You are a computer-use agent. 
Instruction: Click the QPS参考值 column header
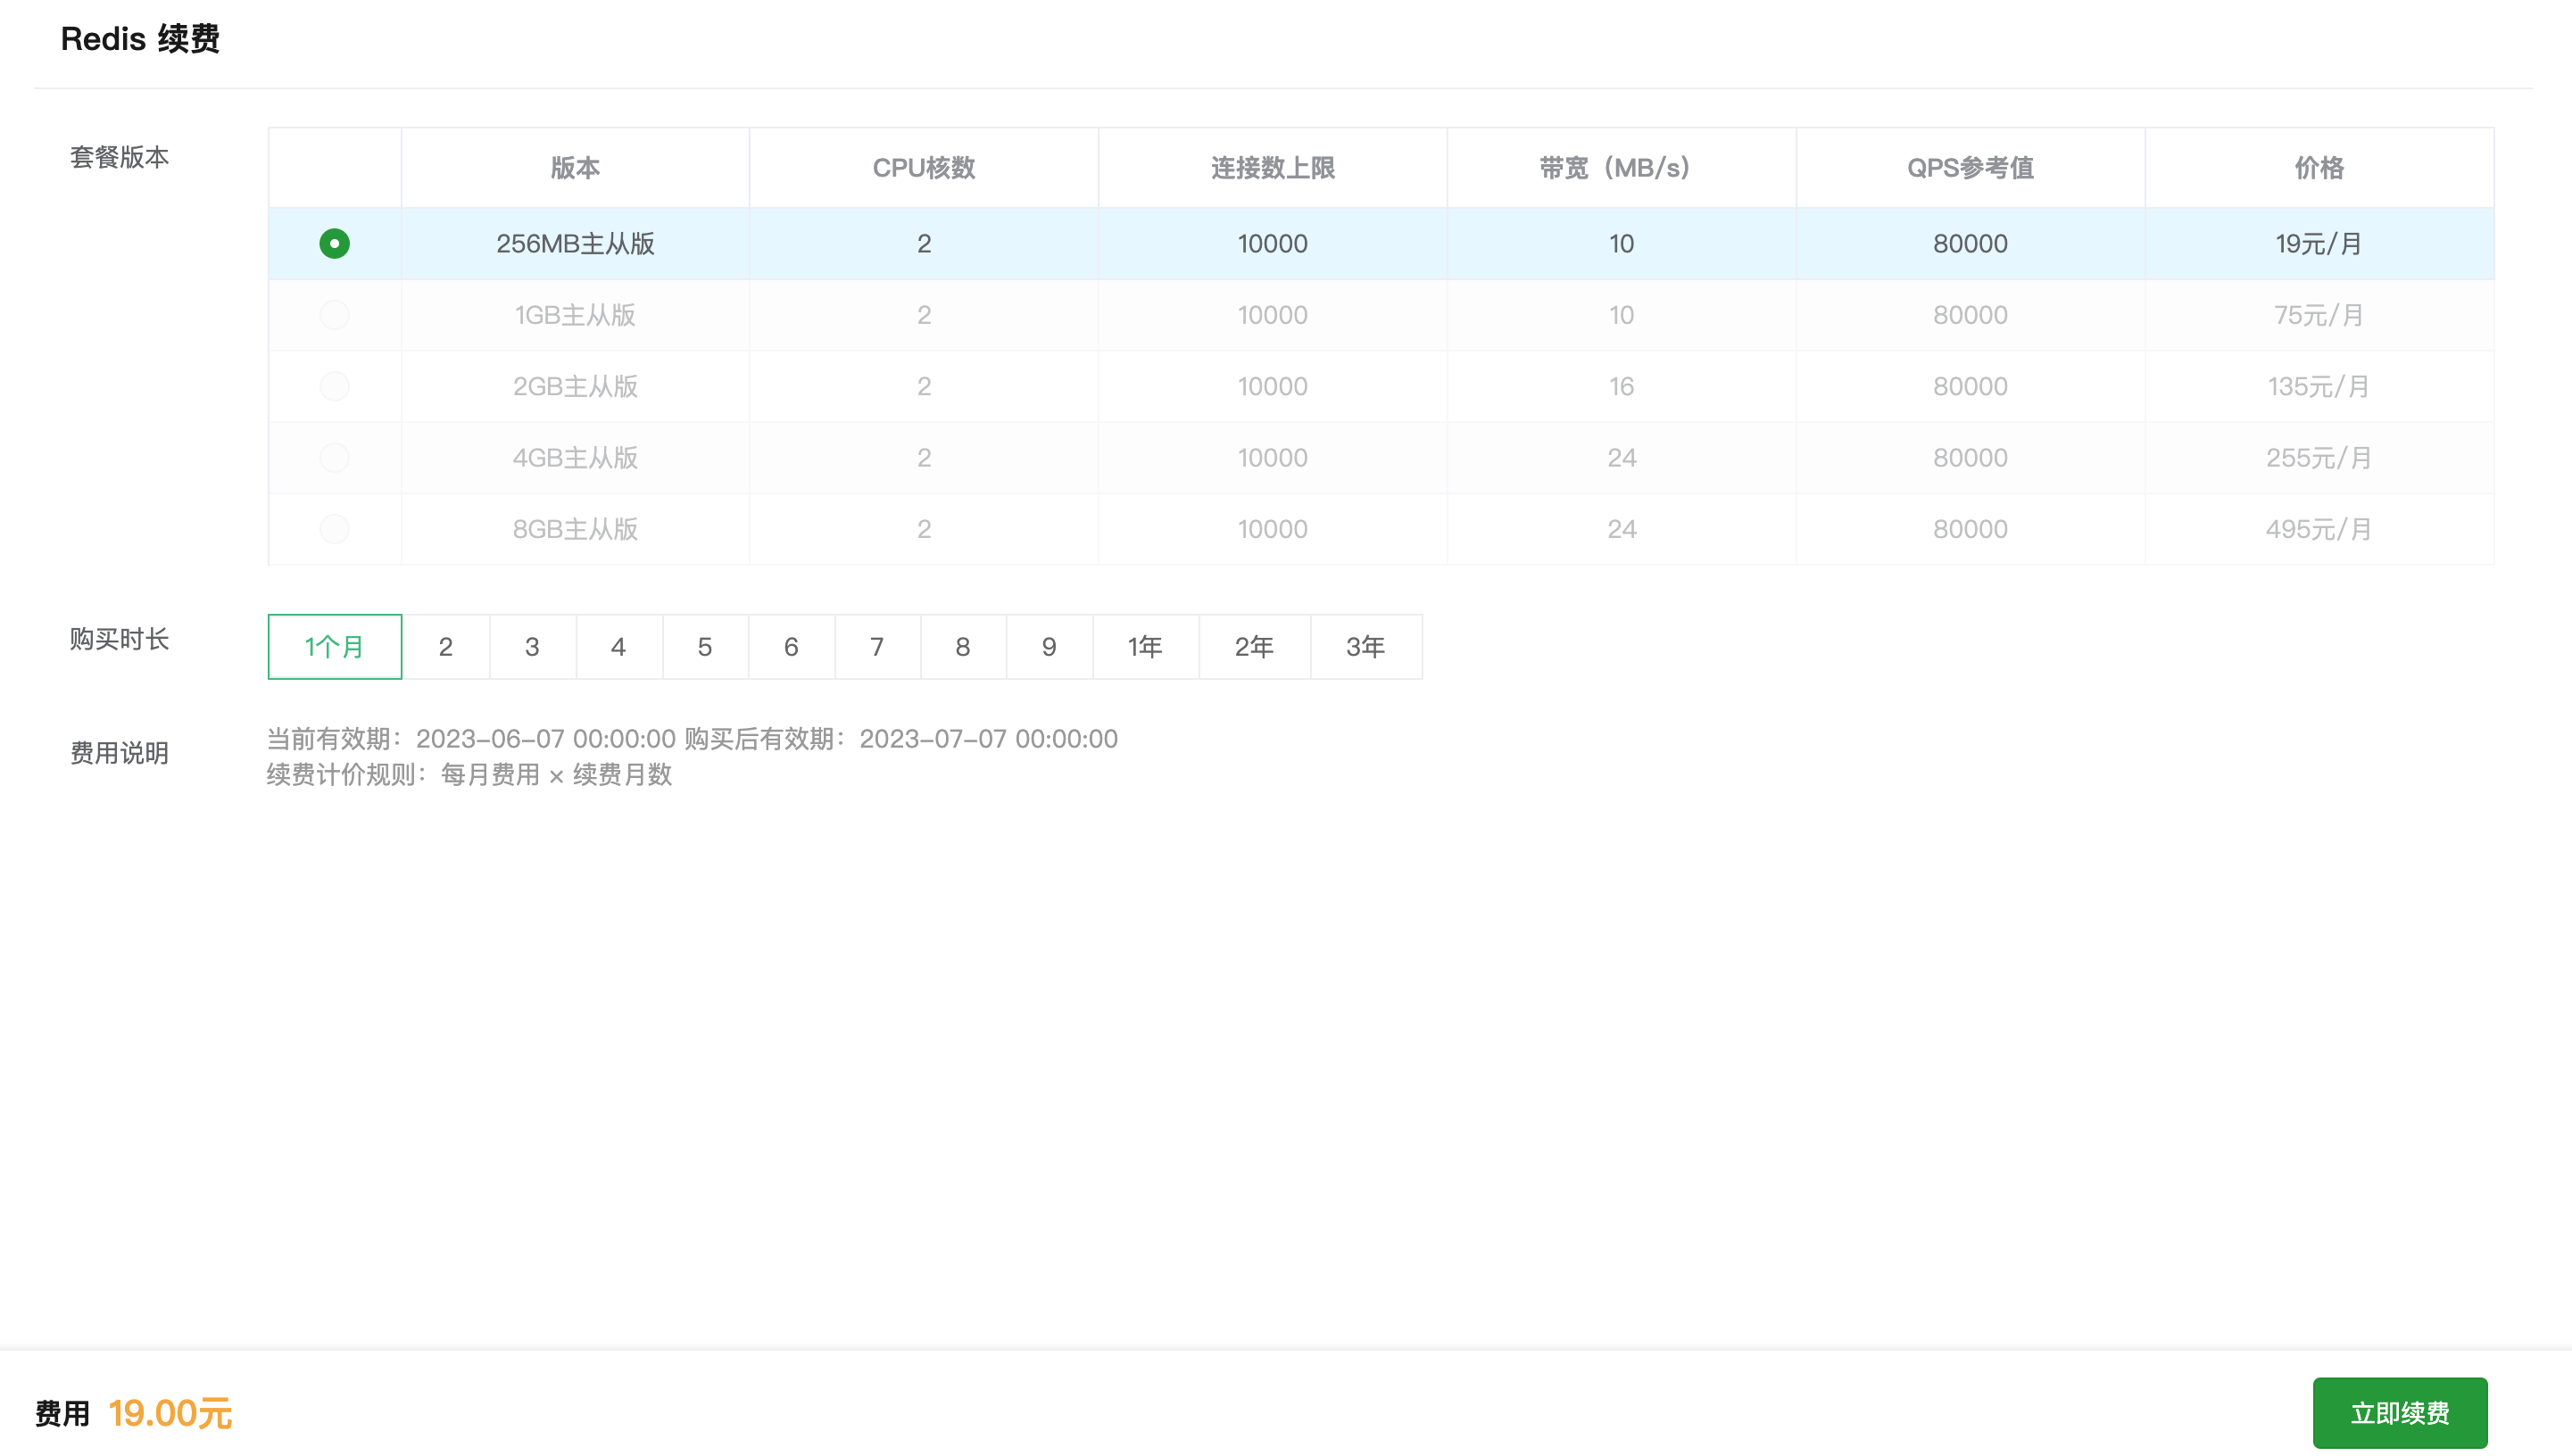[x=1970, y=168]
